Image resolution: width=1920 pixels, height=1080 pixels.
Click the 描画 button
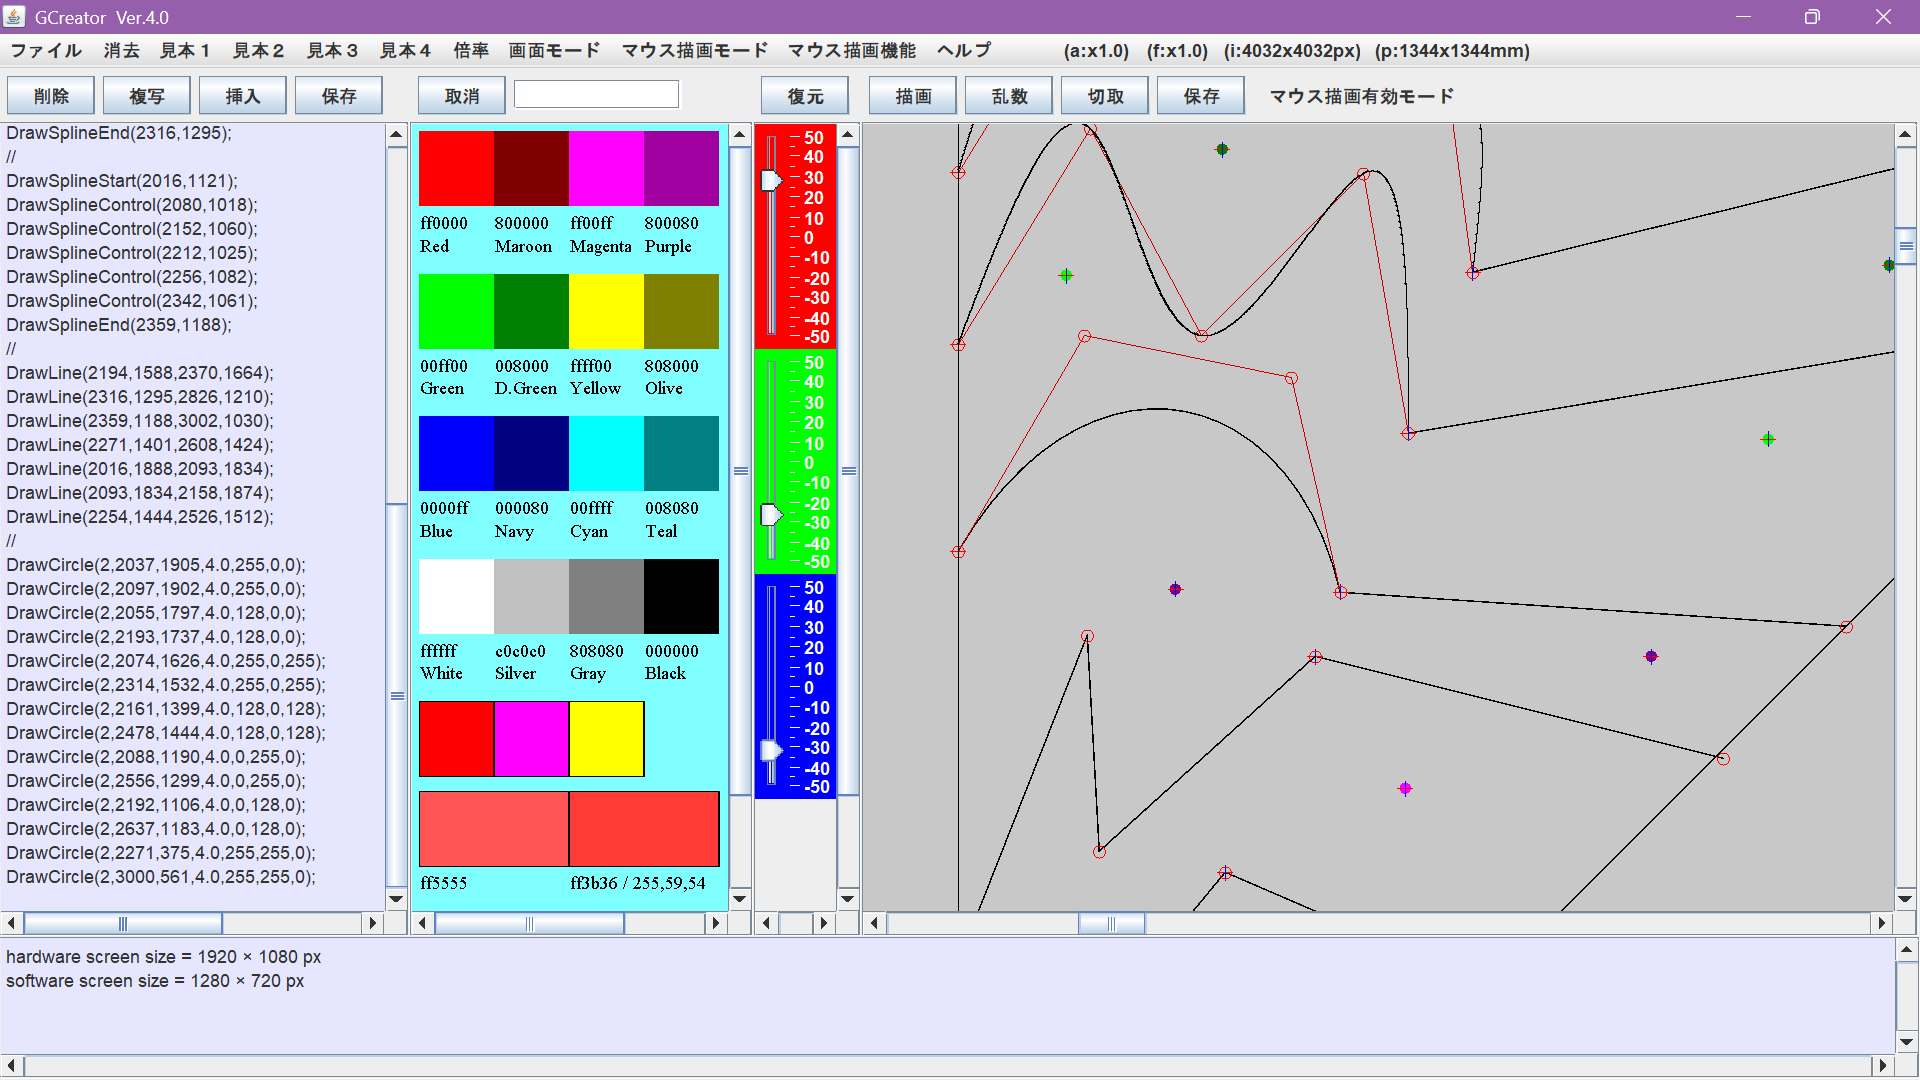(913, 96)
